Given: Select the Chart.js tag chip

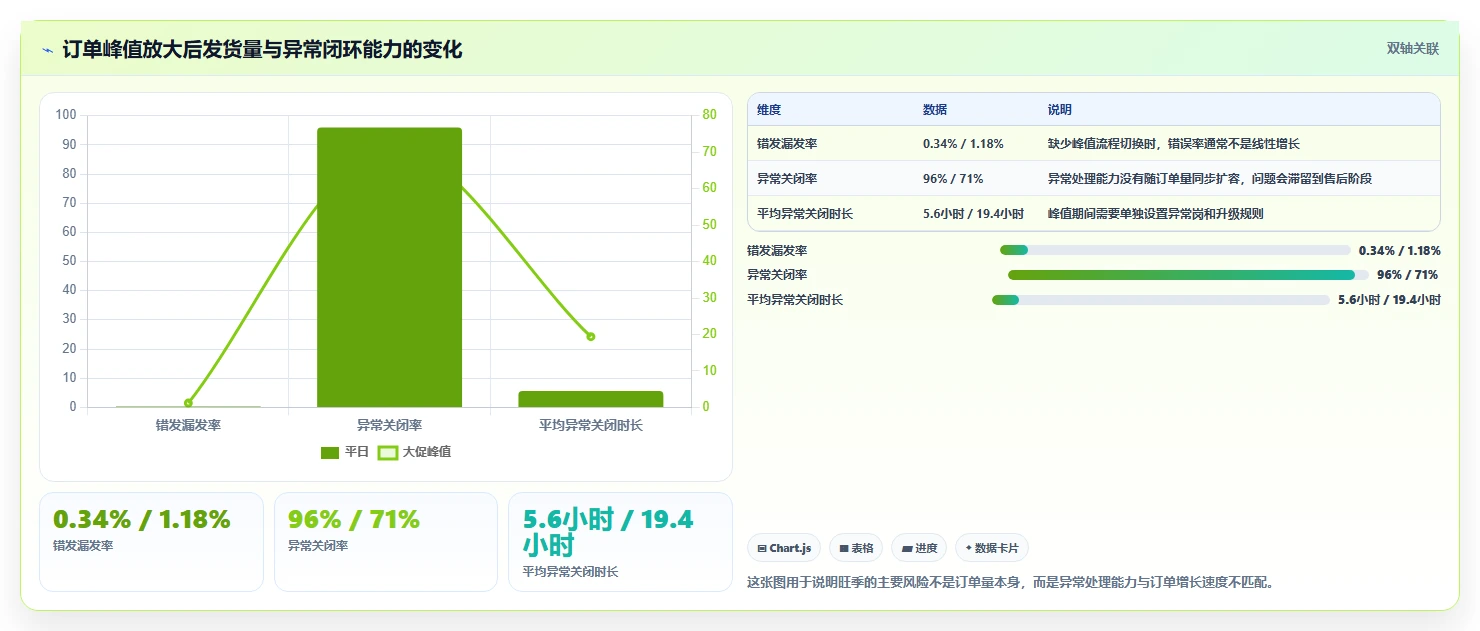Looking at the screenshot, I should (784, 548).
